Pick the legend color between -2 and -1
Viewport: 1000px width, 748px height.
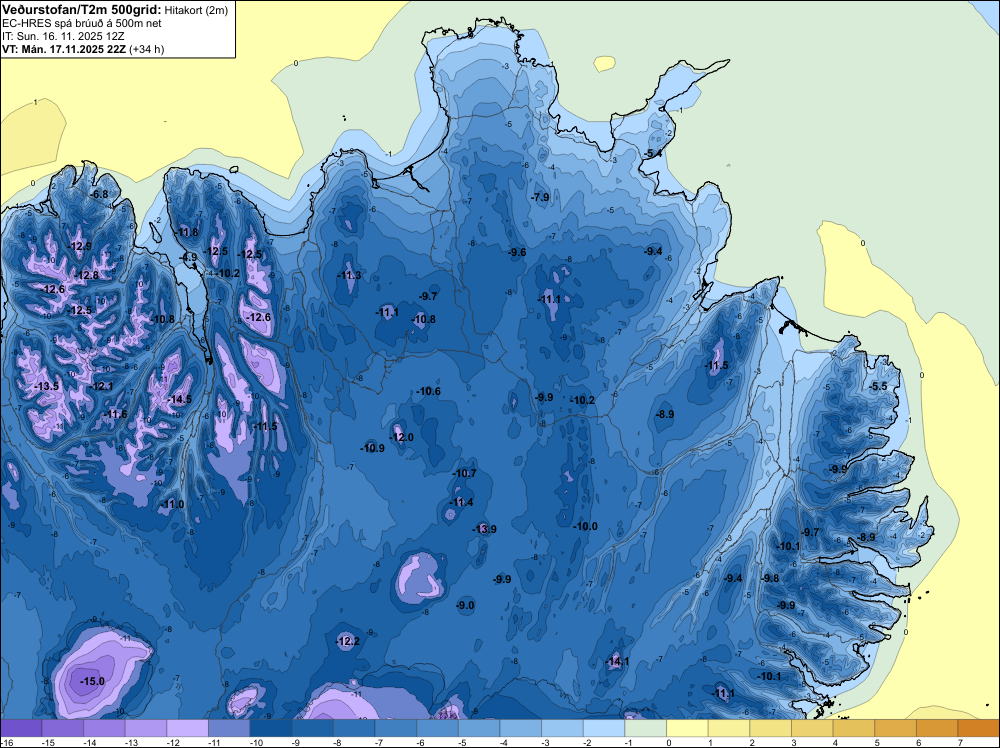coord(604,728)
